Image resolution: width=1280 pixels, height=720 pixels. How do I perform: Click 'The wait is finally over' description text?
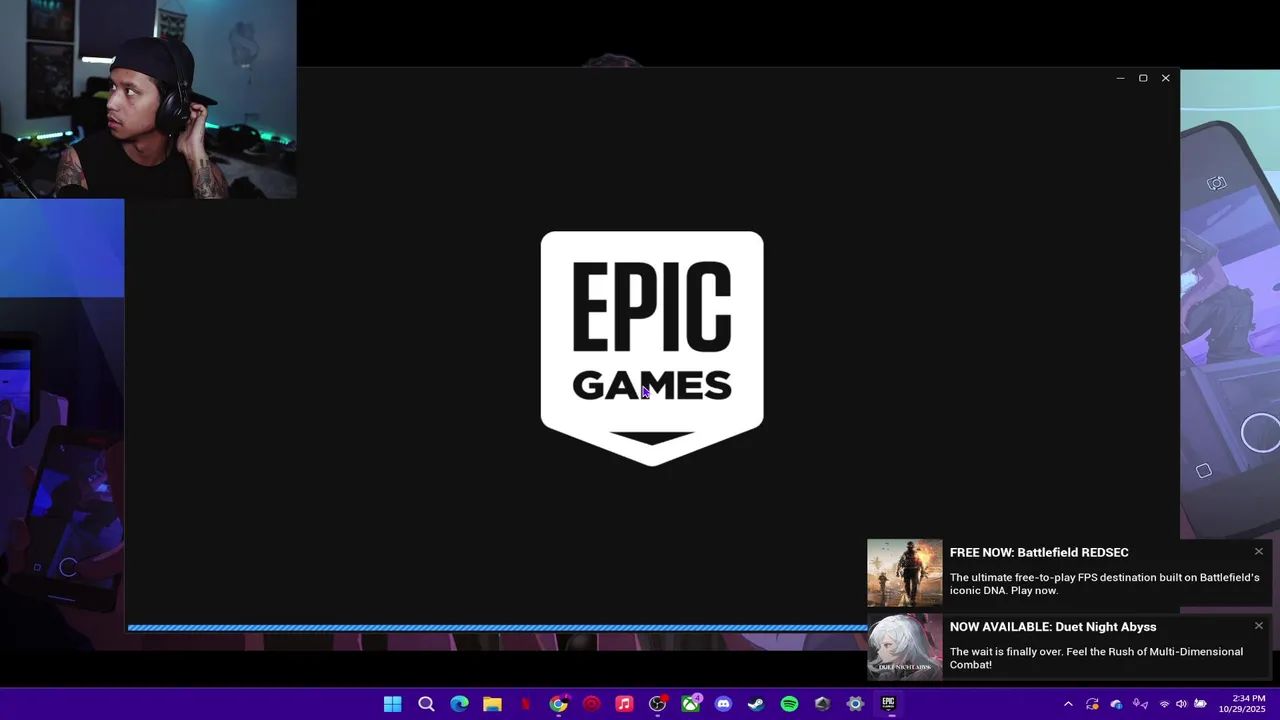click(1096, 658)
